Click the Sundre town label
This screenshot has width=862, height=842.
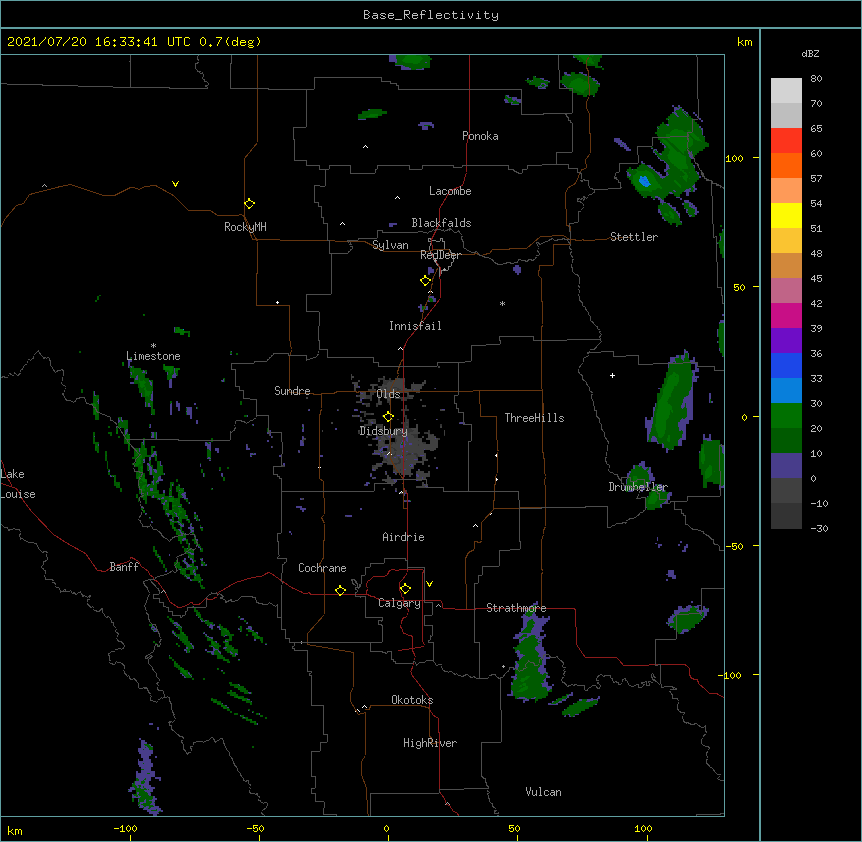click(x=292, y=391)
